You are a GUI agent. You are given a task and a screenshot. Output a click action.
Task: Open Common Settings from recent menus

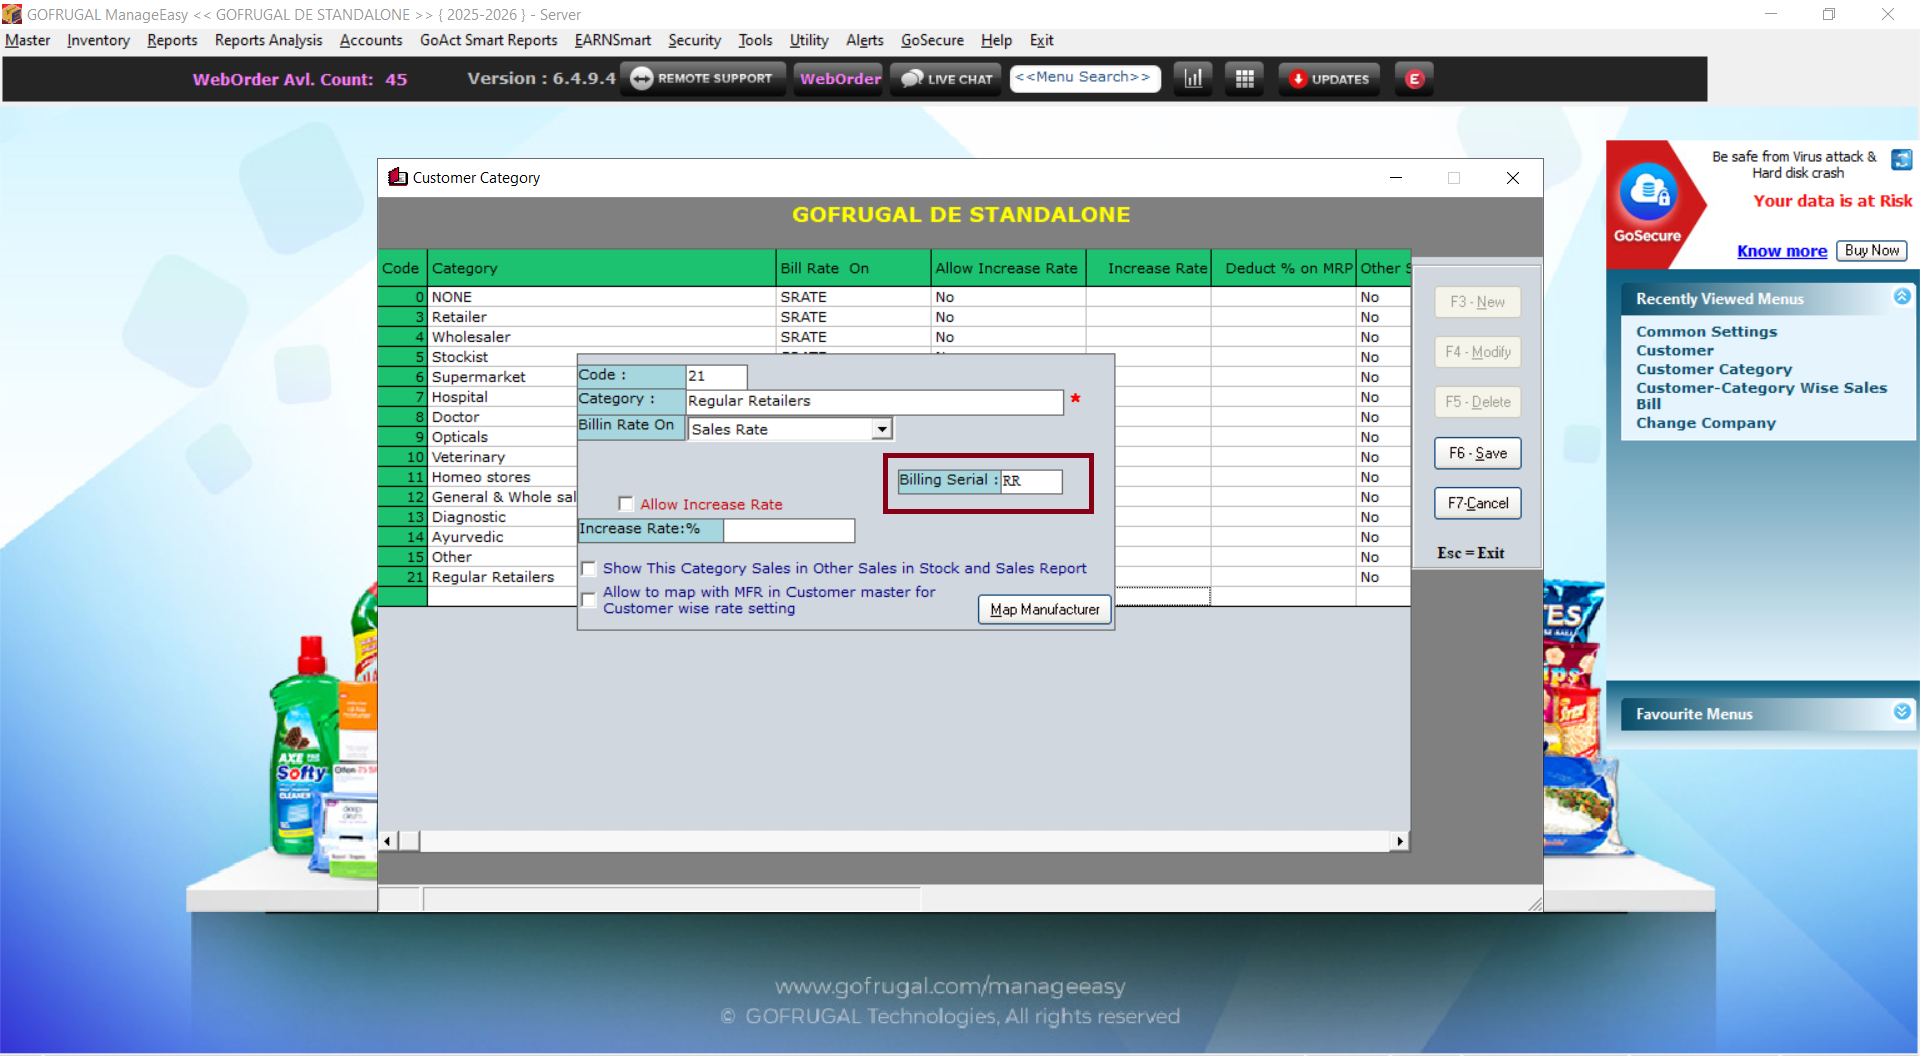coord(1706,332)
